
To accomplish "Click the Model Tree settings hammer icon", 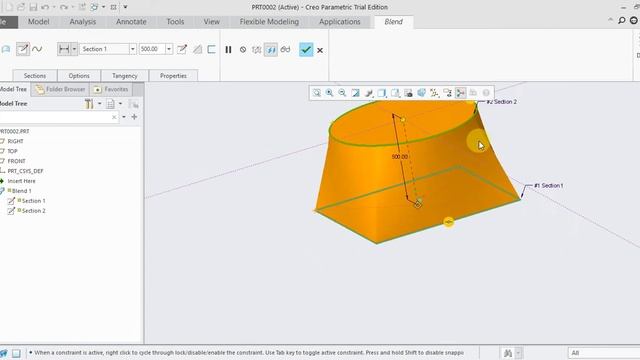I will (x=89, y=104).
